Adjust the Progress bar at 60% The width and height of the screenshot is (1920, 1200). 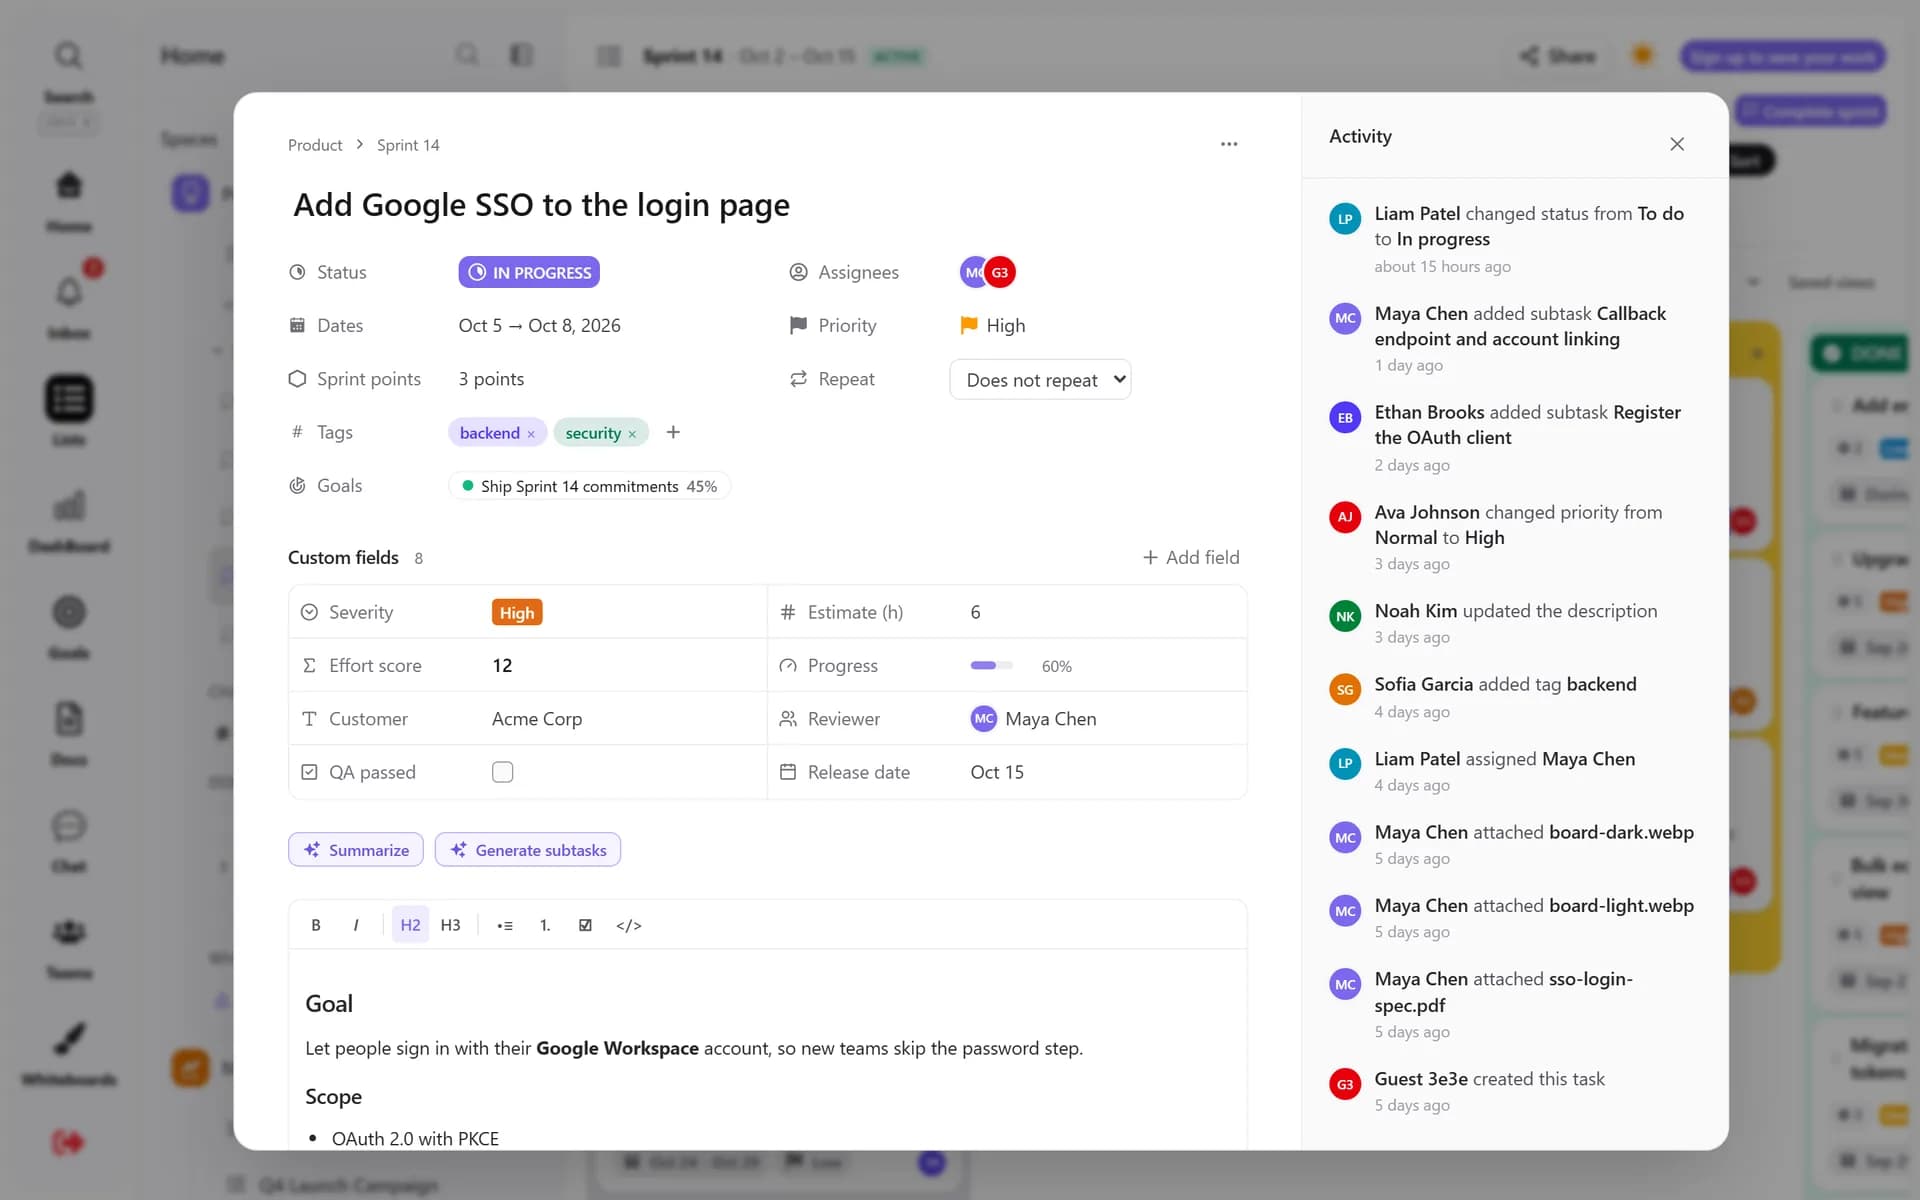pyautogui.click(x=991, y=665)
